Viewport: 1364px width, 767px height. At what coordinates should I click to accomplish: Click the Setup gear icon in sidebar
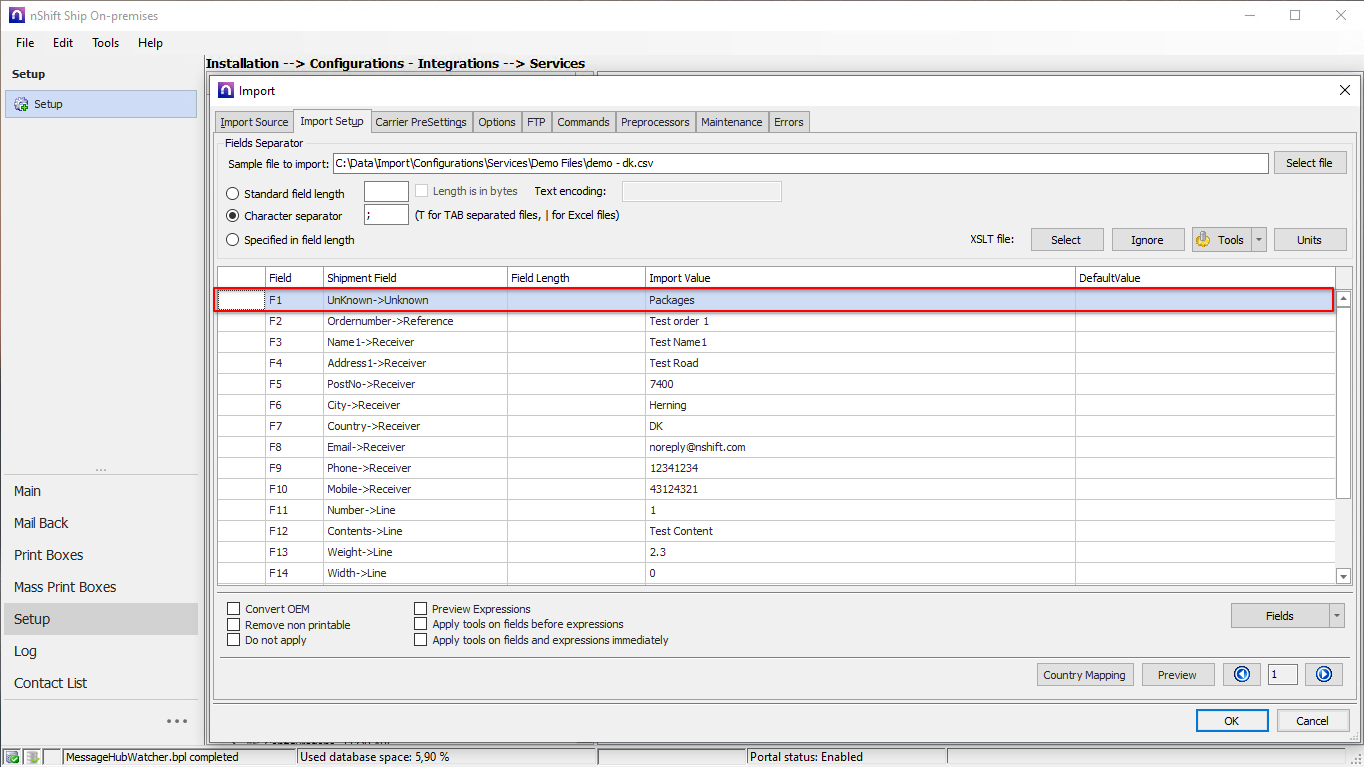21,104
